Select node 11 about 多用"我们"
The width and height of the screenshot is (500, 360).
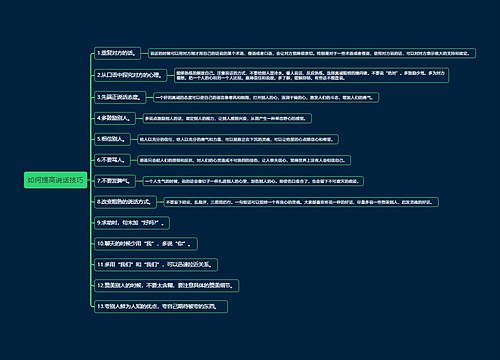coord(156,265)
